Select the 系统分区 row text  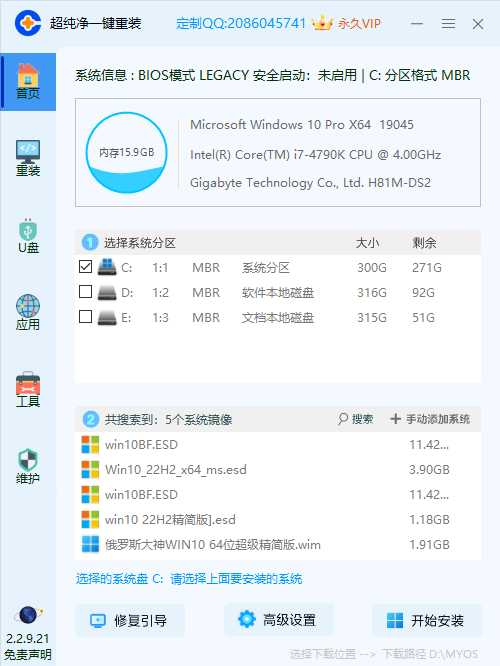pyautogui.click(x=266, y=268)
